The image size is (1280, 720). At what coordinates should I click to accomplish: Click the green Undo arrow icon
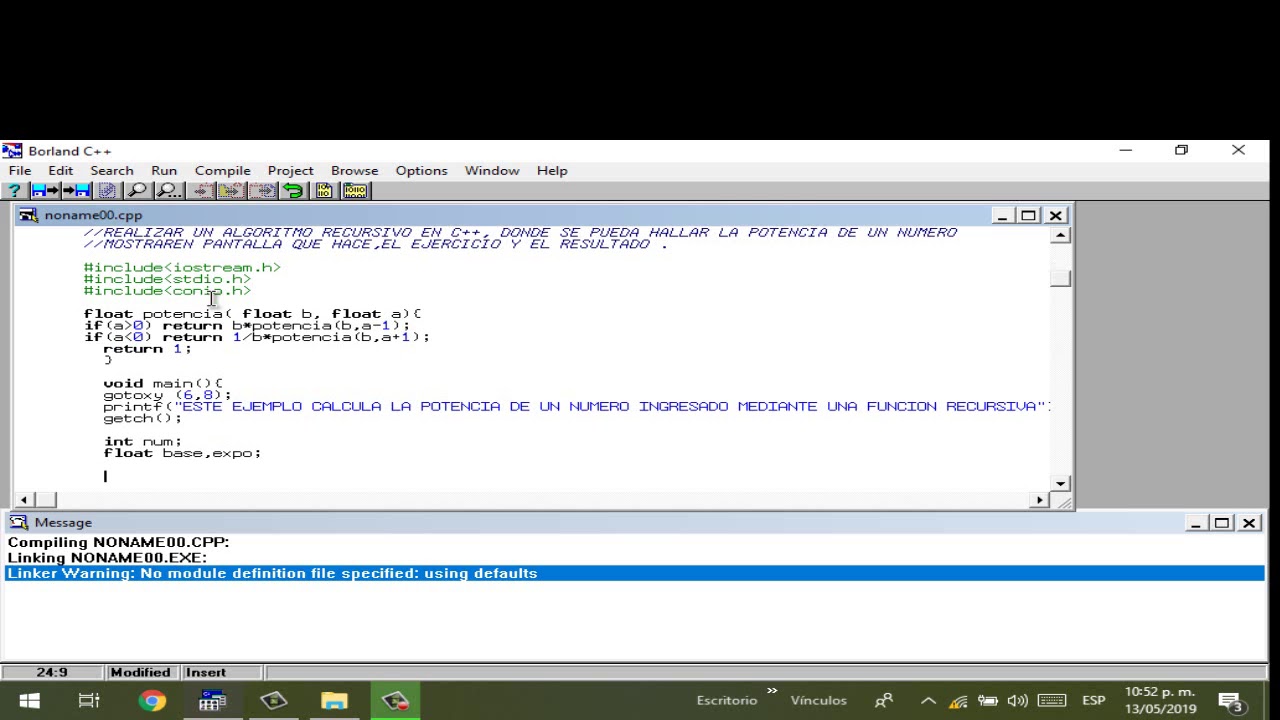pyautogui.click(x=293, y=190)
